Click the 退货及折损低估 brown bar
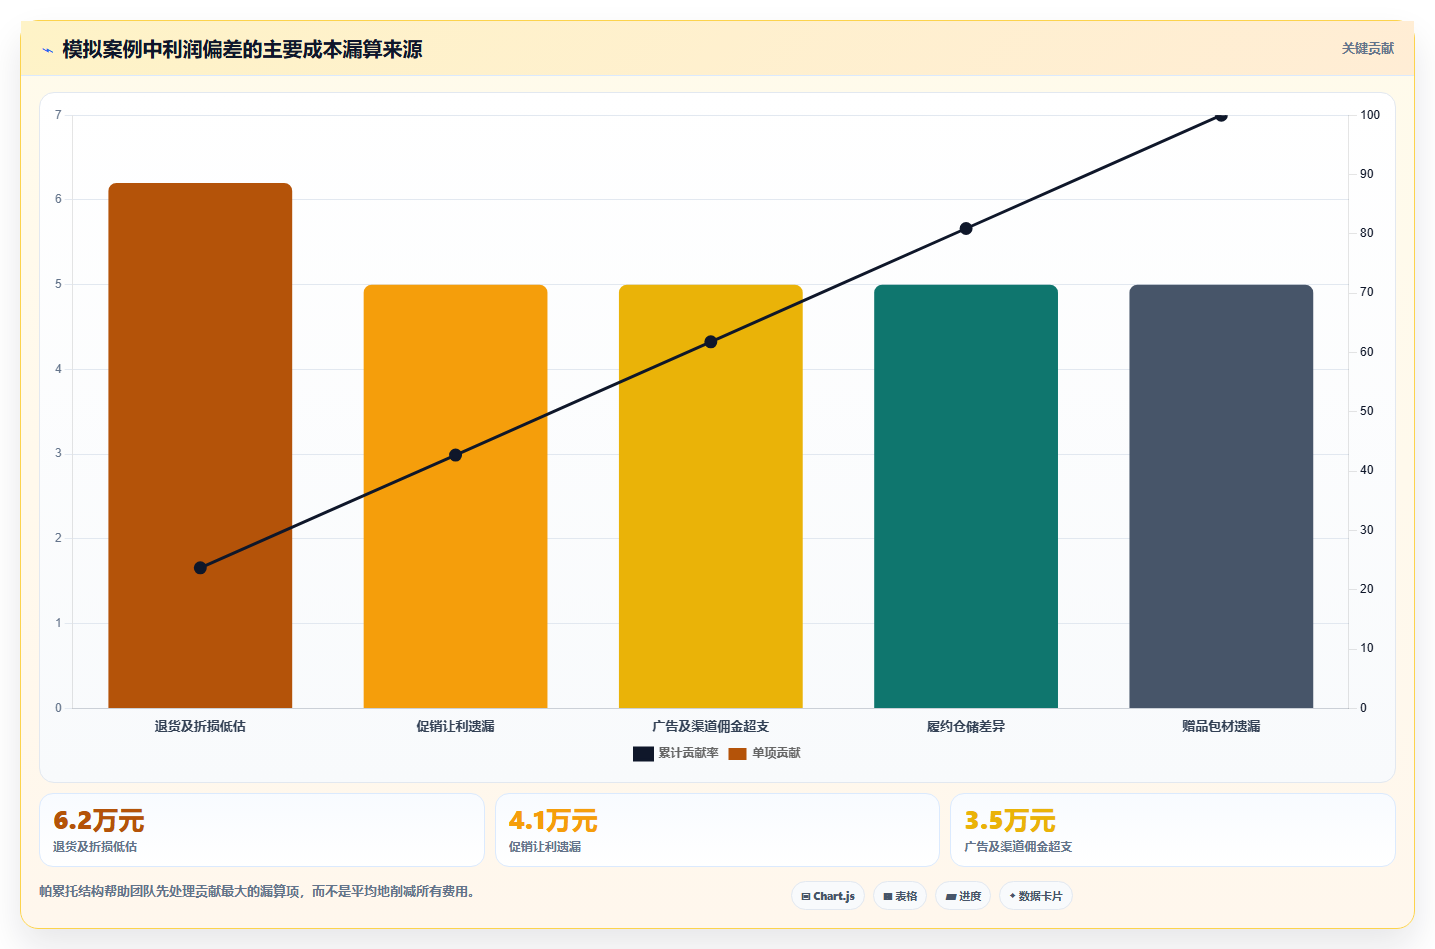Viewport: 1435px width, 949px height. click(200, 445)
